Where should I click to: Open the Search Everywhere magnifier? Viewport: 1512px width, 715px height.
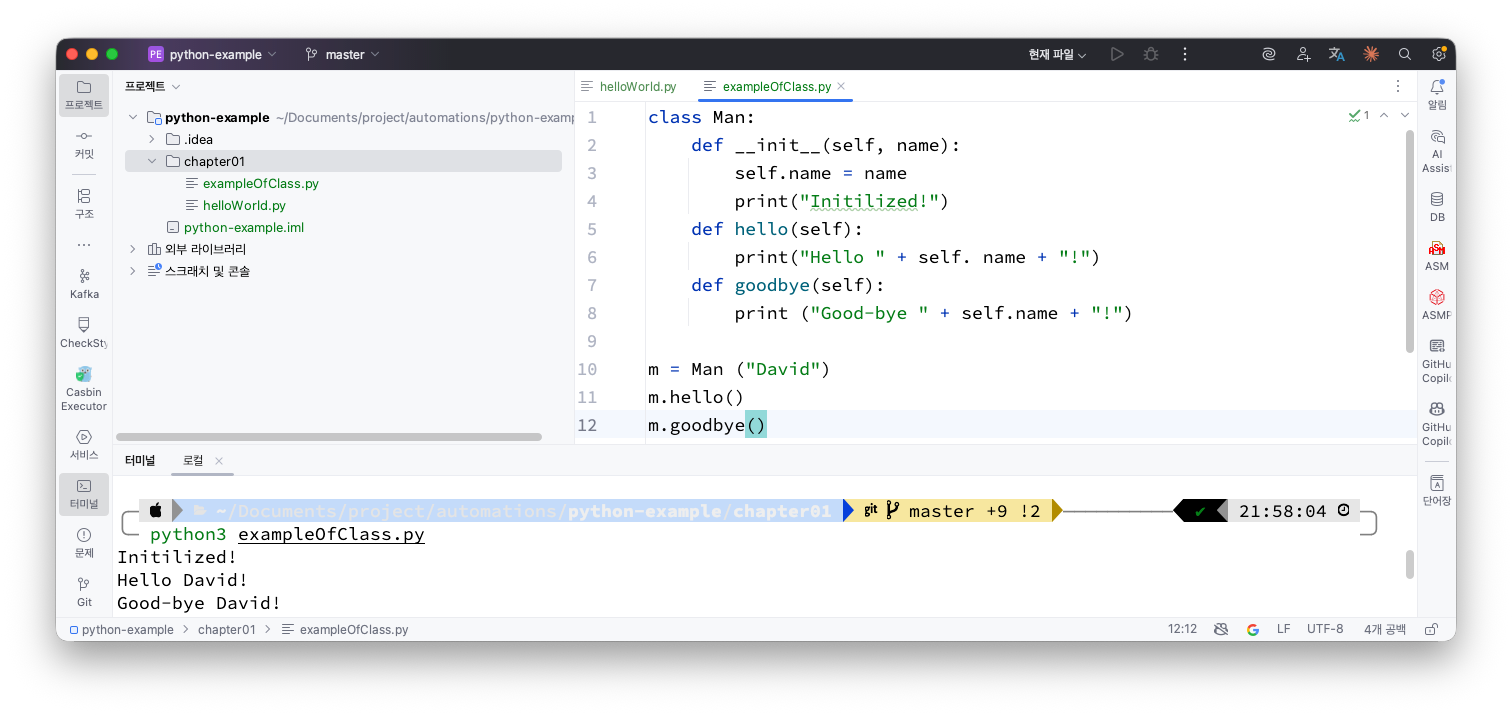coord(1404,55)
